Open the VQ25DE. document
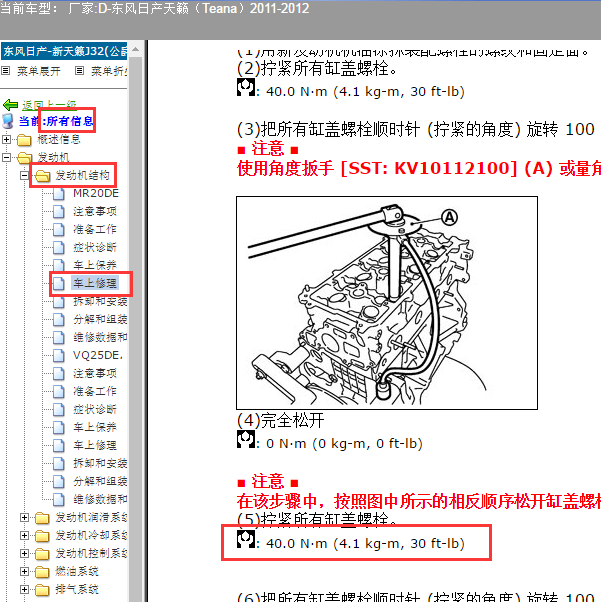This screenshot has height=602, width=601. [x=98, y=356]
